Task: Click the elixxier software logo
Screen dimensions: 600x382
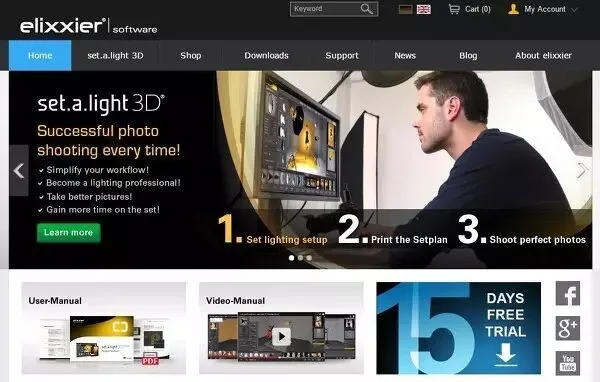Action: click(x=88, y=26)
